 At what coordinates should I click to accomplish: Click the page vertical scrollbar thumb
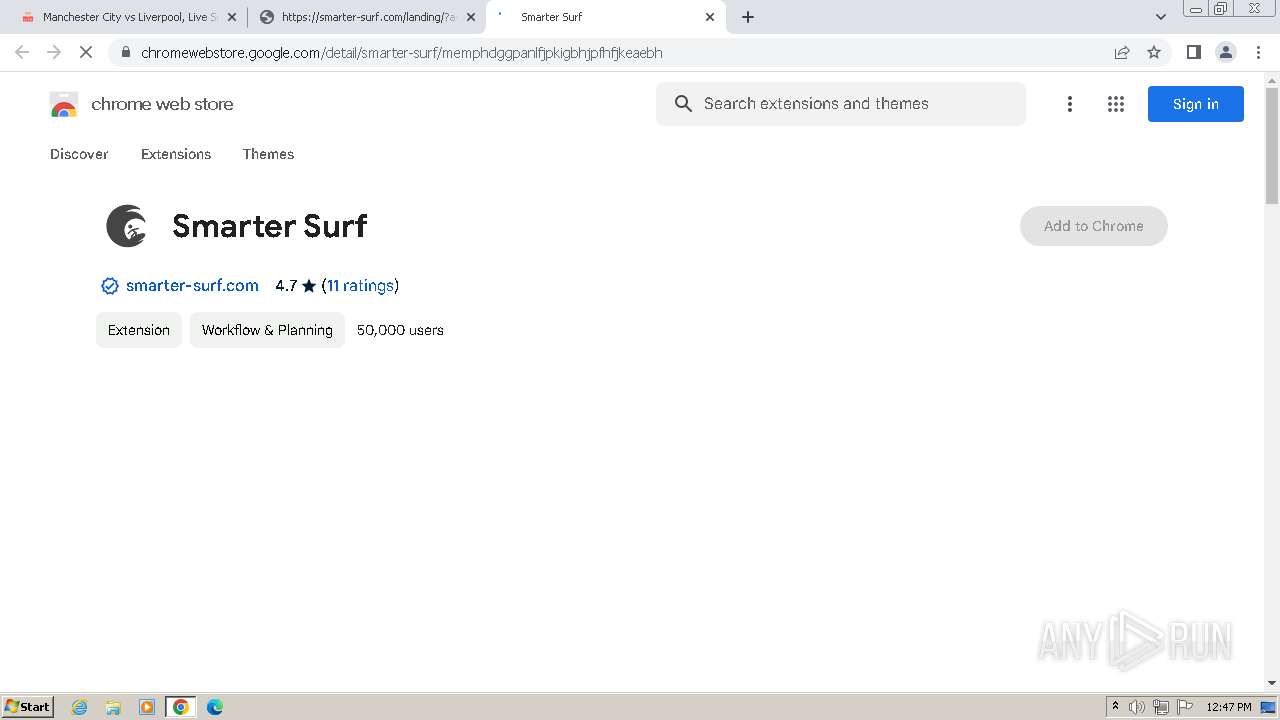coord(1272,146)
